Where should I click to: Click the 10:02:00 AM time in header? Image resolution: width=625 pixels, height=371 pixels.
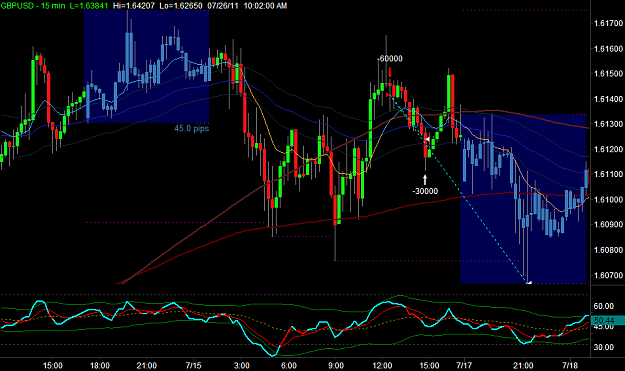[265, 6]
